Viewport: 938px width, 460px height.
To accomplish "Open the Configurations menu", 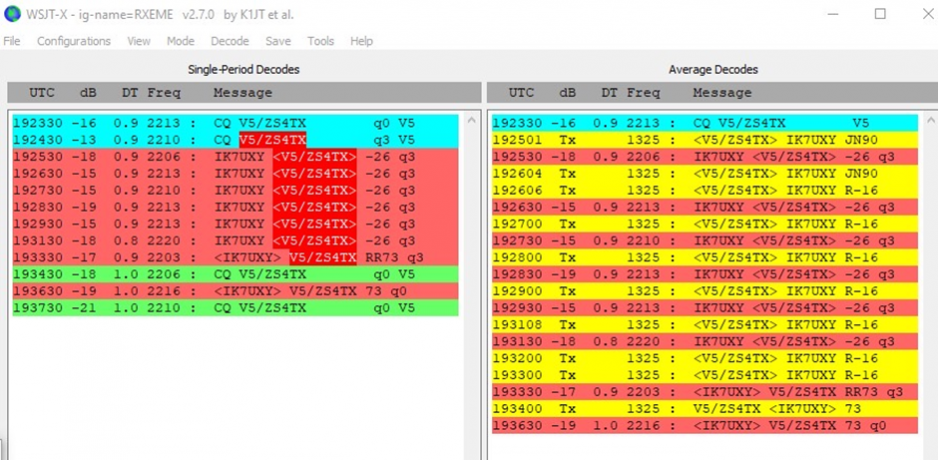I will (x=74, y=41).
